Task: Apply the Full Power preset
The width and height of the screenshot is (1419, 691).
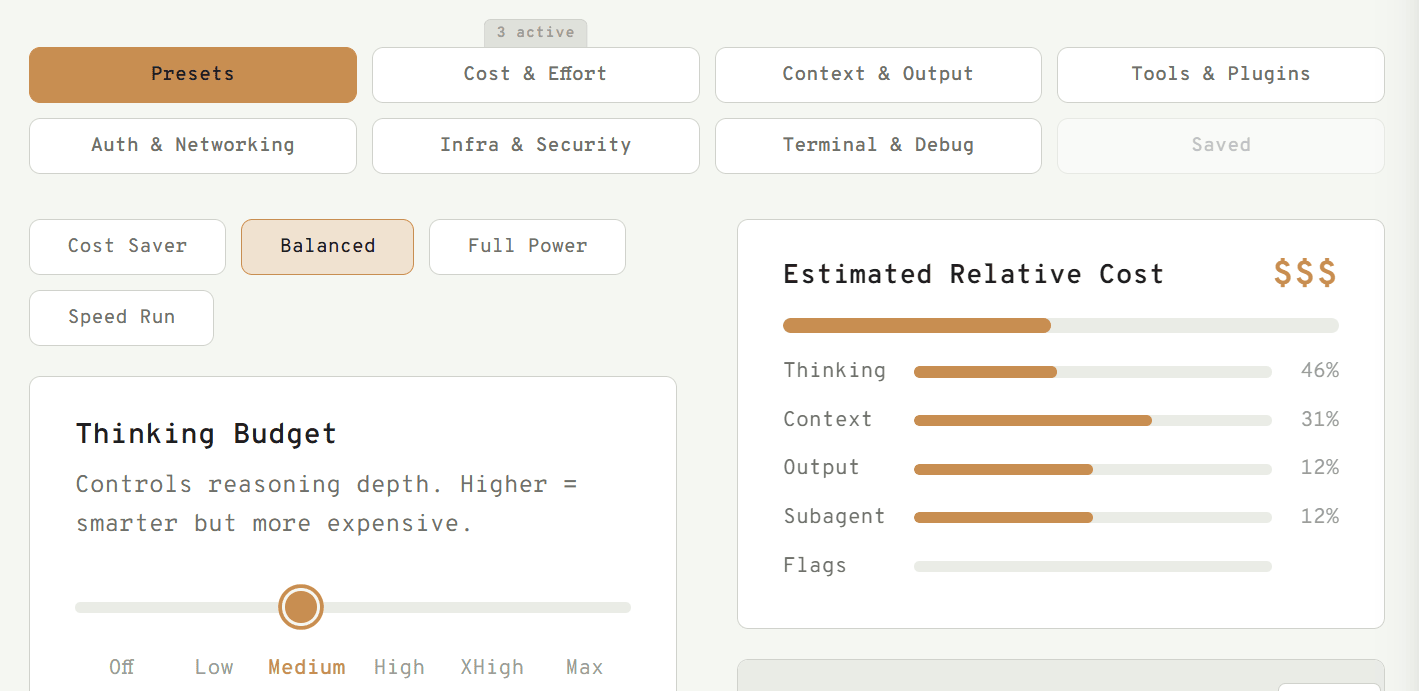Action: (x=527, y=246)
